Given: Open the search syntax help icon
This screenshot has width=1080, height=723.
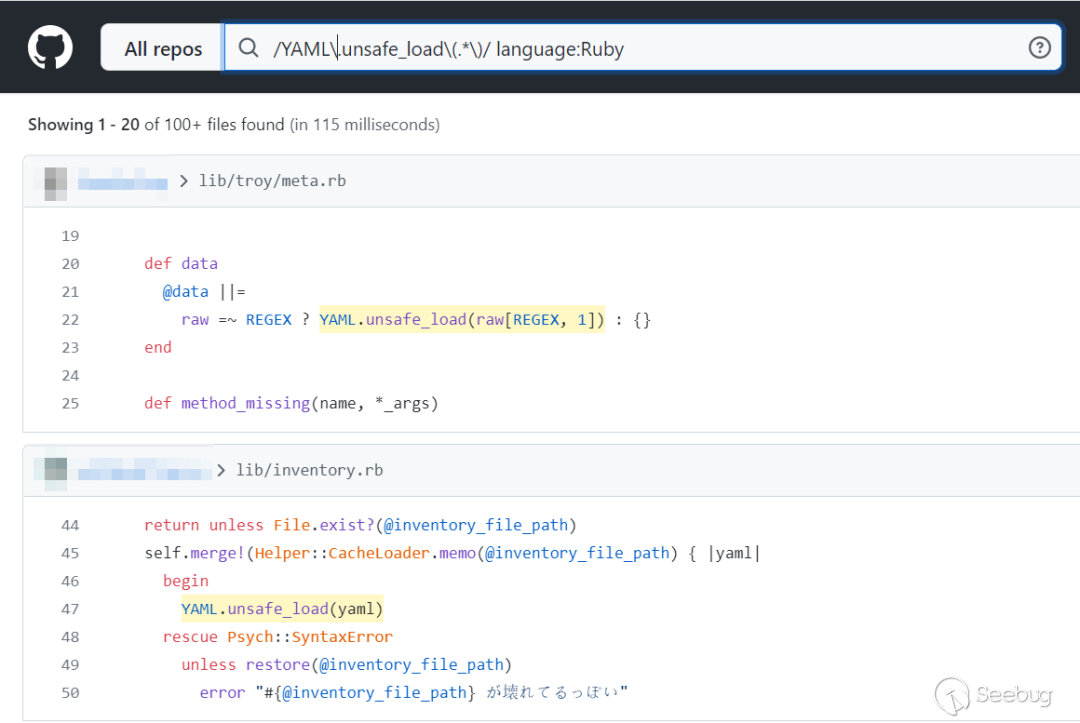Looking at the screenshot, I should click(1040, 48).
